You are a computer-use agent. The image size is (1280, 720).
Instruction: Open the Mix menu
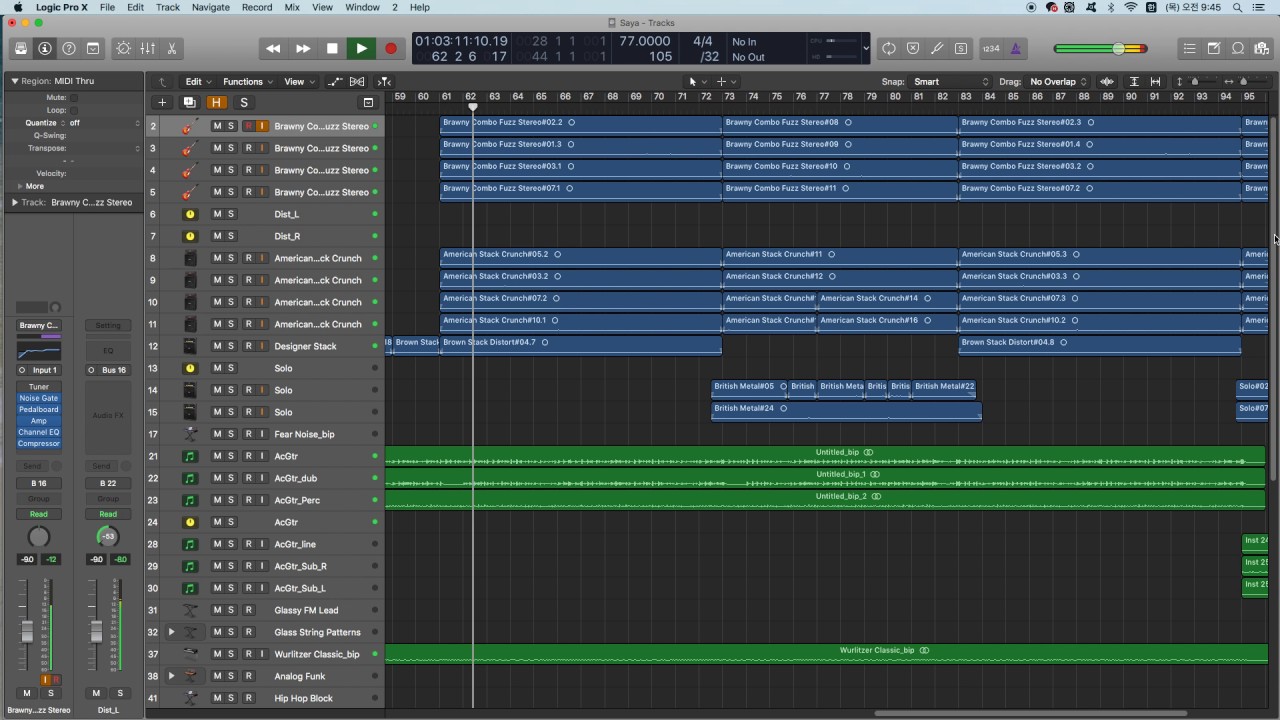pos(292,7)
